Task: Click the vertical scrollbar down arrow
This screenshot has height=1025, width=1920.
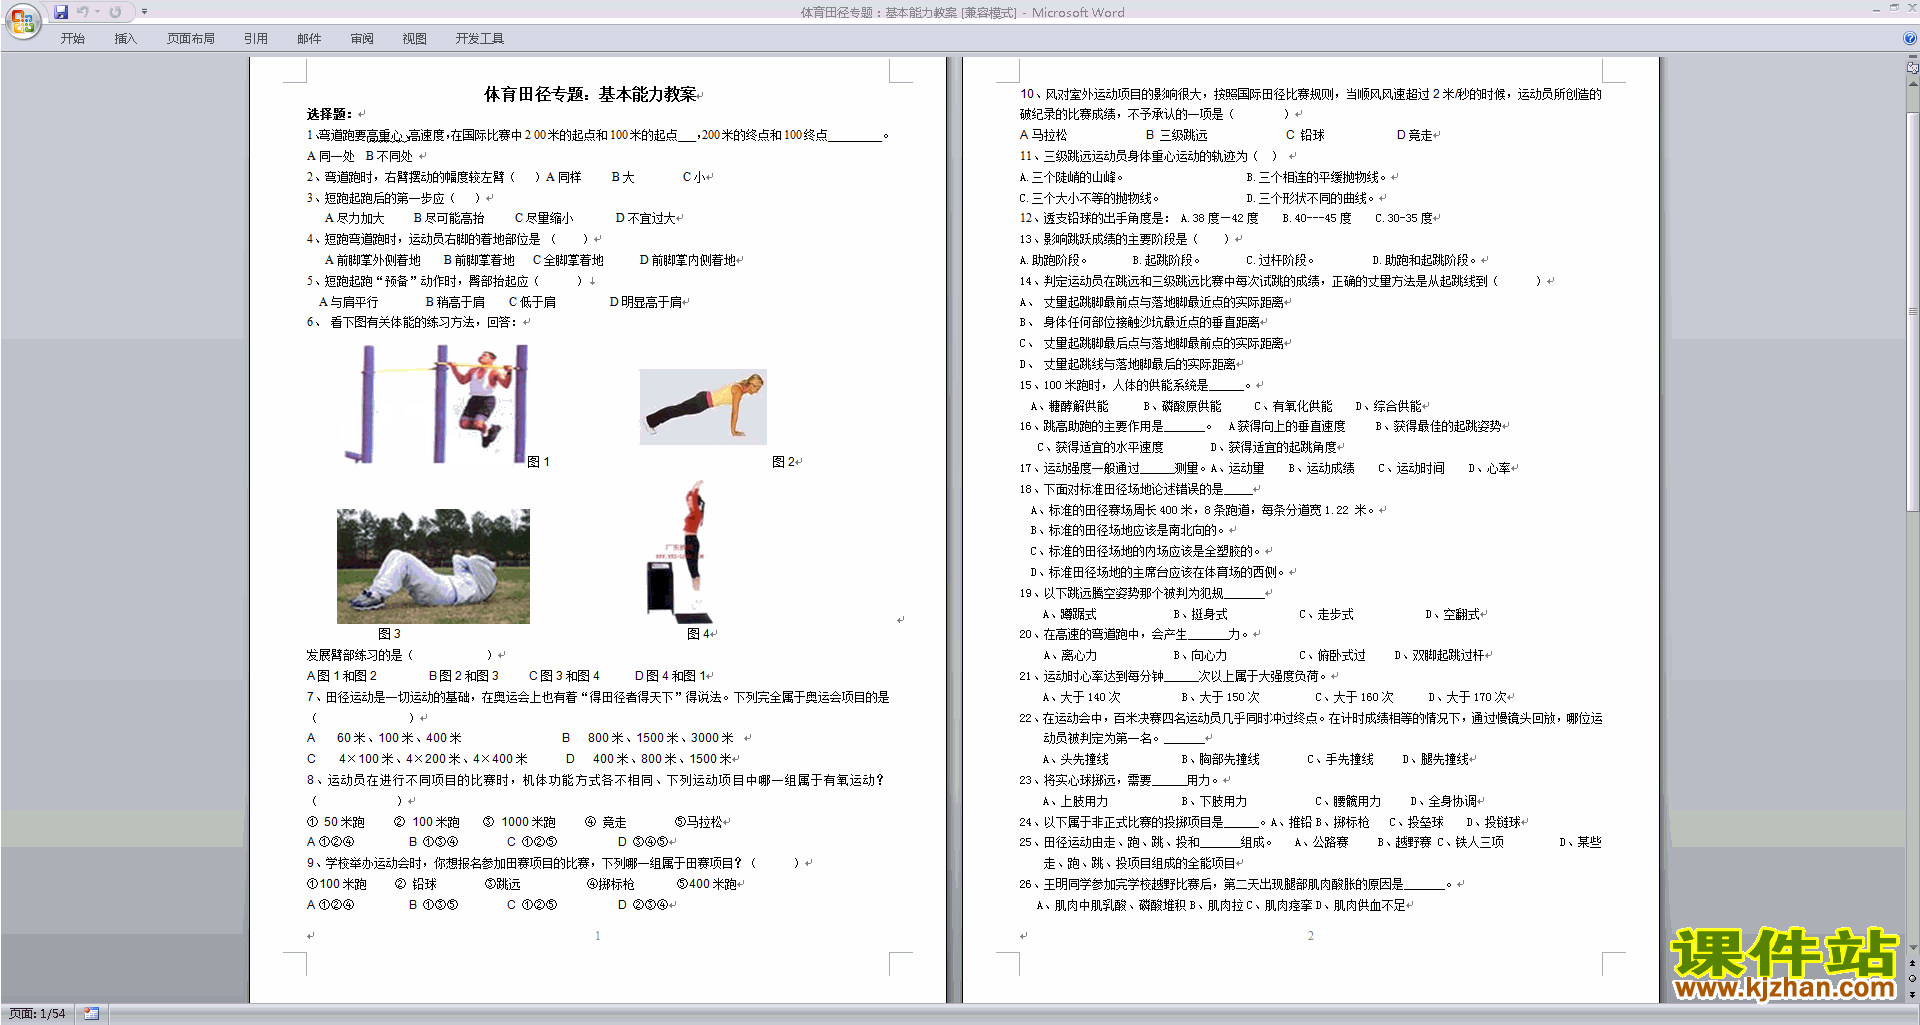Action: [x=1912, y=947]
